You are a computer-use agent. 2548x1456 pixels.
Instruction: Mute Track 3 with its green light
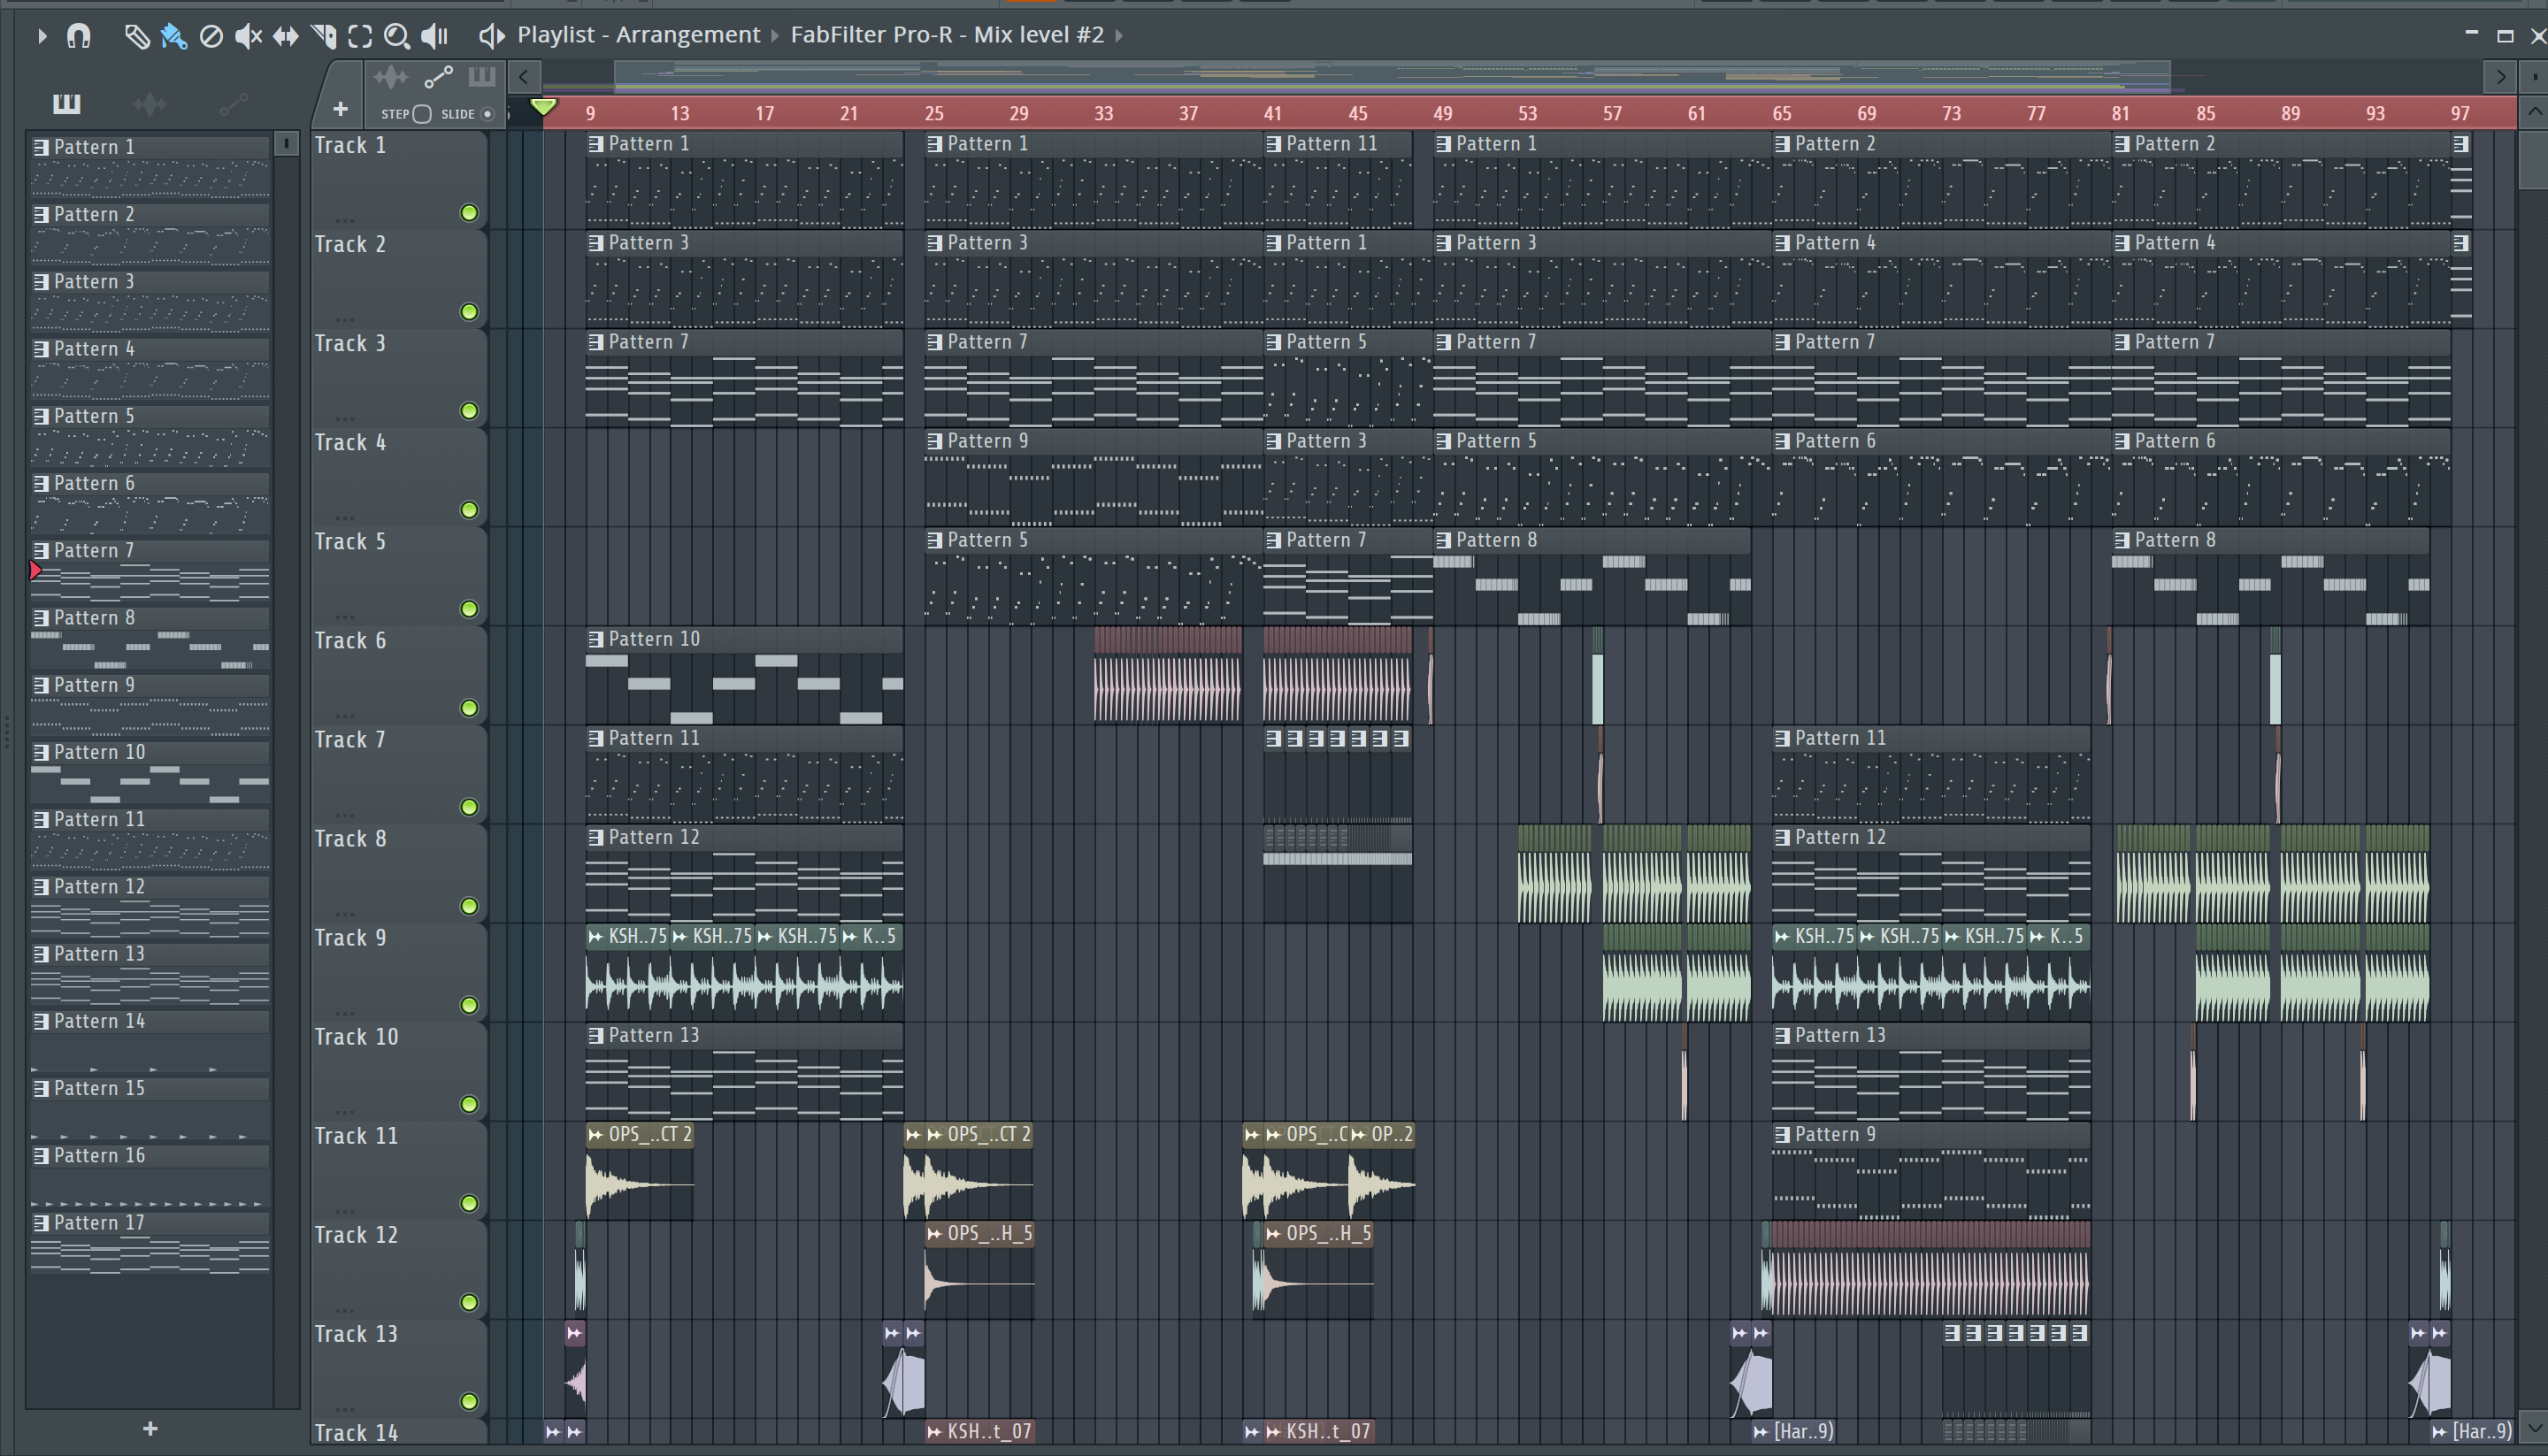pos(469,411)
